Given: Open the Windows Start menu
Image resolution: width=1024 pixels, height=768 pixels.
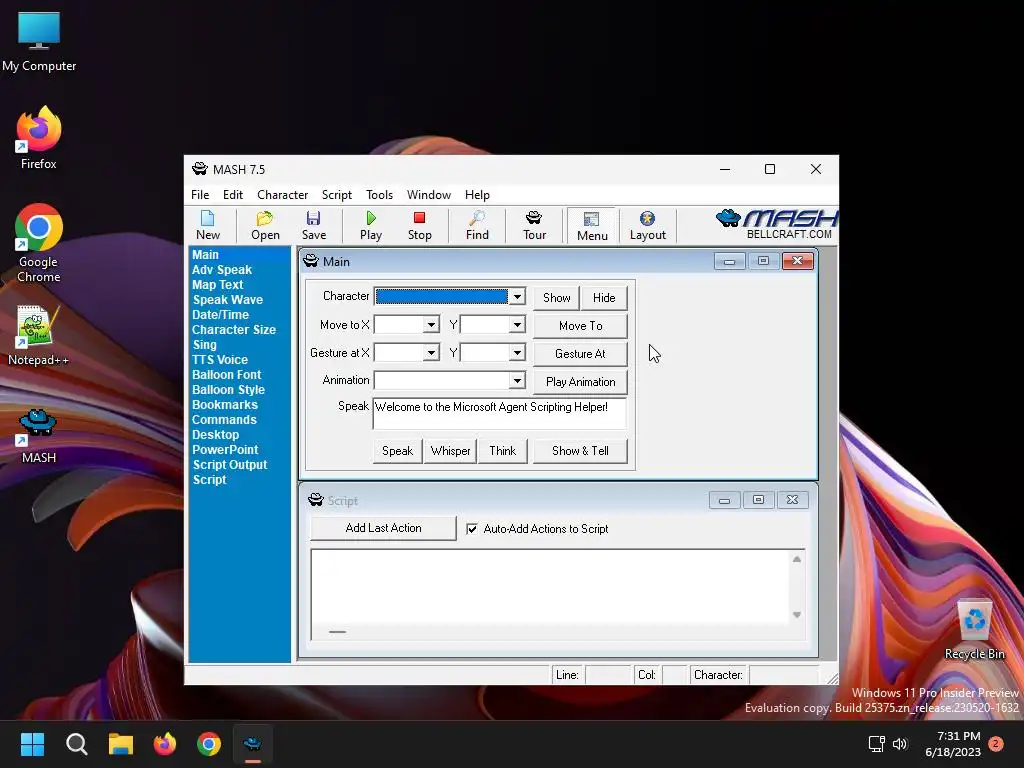Looking at the screenshot, I should coord(32,744).
